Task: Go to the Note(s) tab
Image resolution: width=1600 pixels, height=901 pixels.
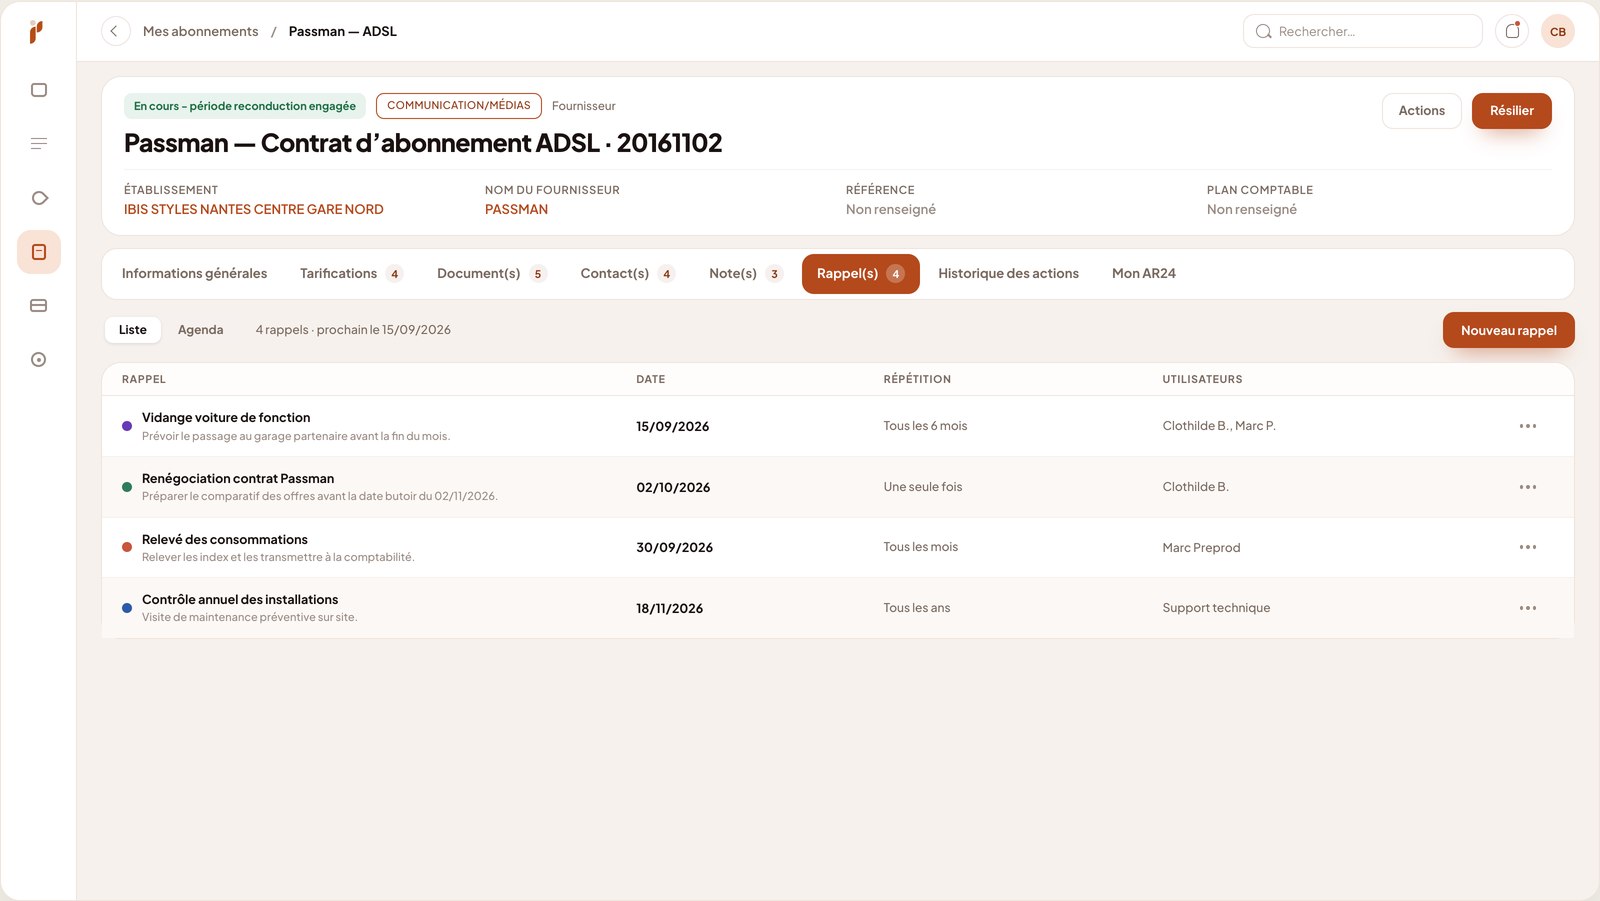Action: coord(745,274)
